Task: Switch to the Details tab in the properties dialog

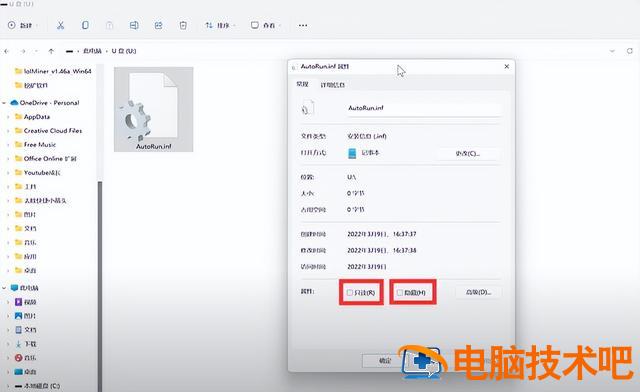Action: (x=333, y=85)
